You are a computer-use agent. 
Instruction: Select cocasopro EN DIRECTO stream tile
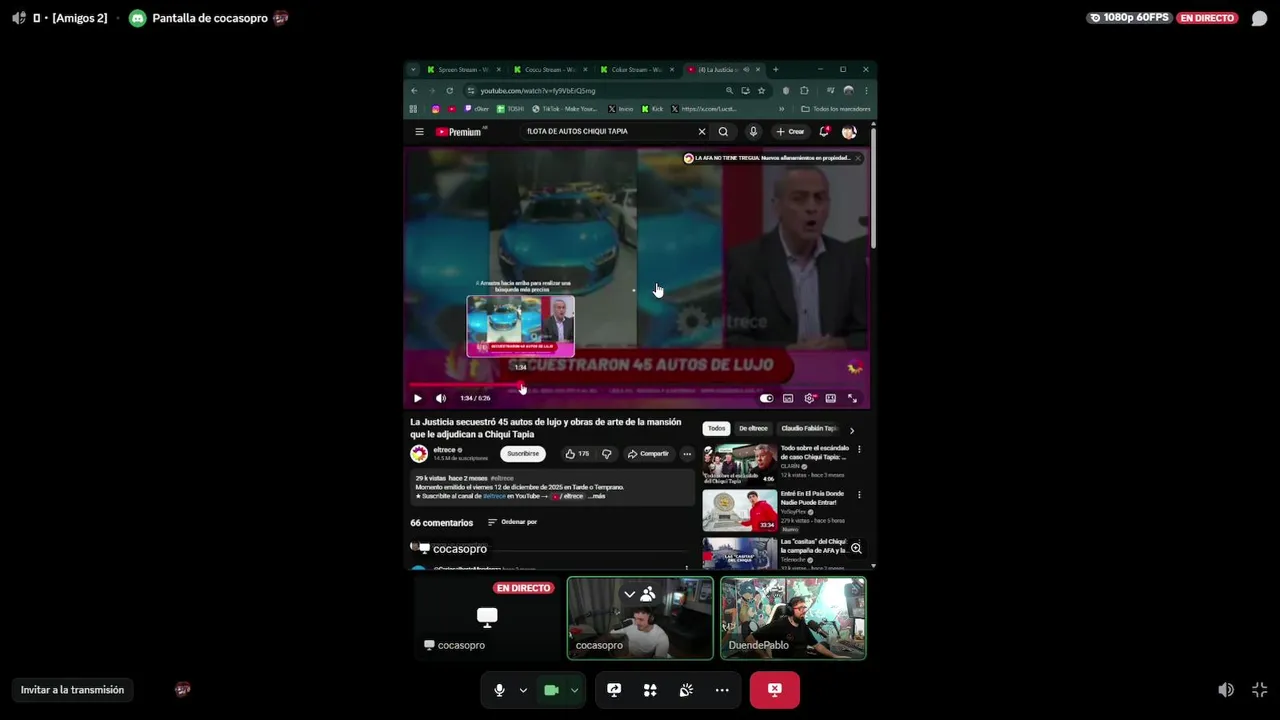click(487, 618)
